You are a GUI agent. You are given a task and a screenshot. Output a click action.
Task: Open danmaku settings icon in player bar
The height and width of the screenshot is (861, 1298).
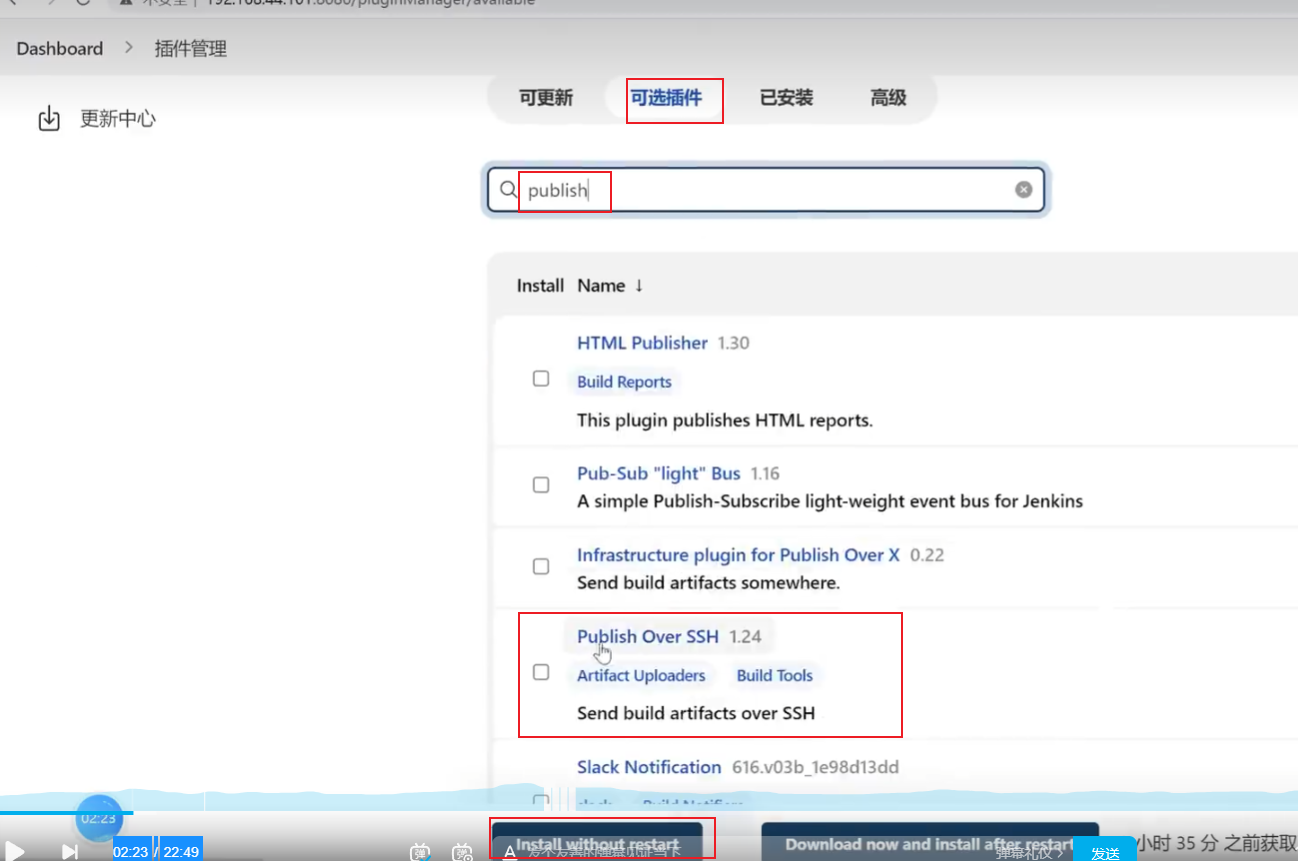click(x=462, y=853)
